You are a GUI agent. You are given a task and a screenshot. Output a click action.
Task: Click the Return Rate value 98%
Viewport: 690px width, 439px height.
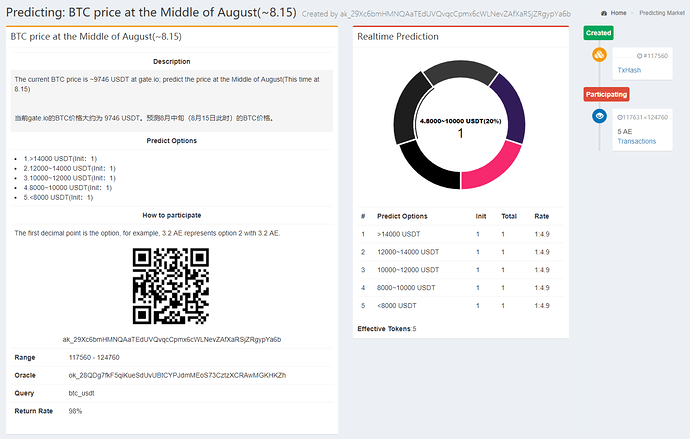75,411
